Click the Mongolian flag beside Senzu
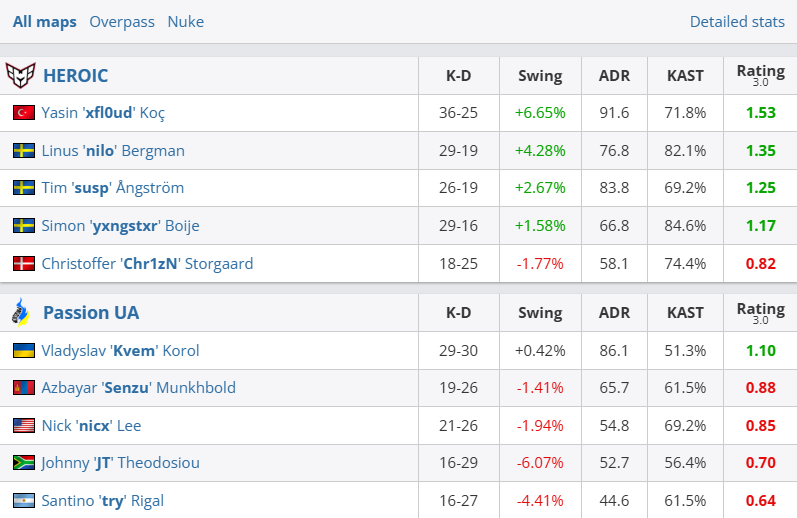Screen dimensions: 797x518 pos(24,388)
